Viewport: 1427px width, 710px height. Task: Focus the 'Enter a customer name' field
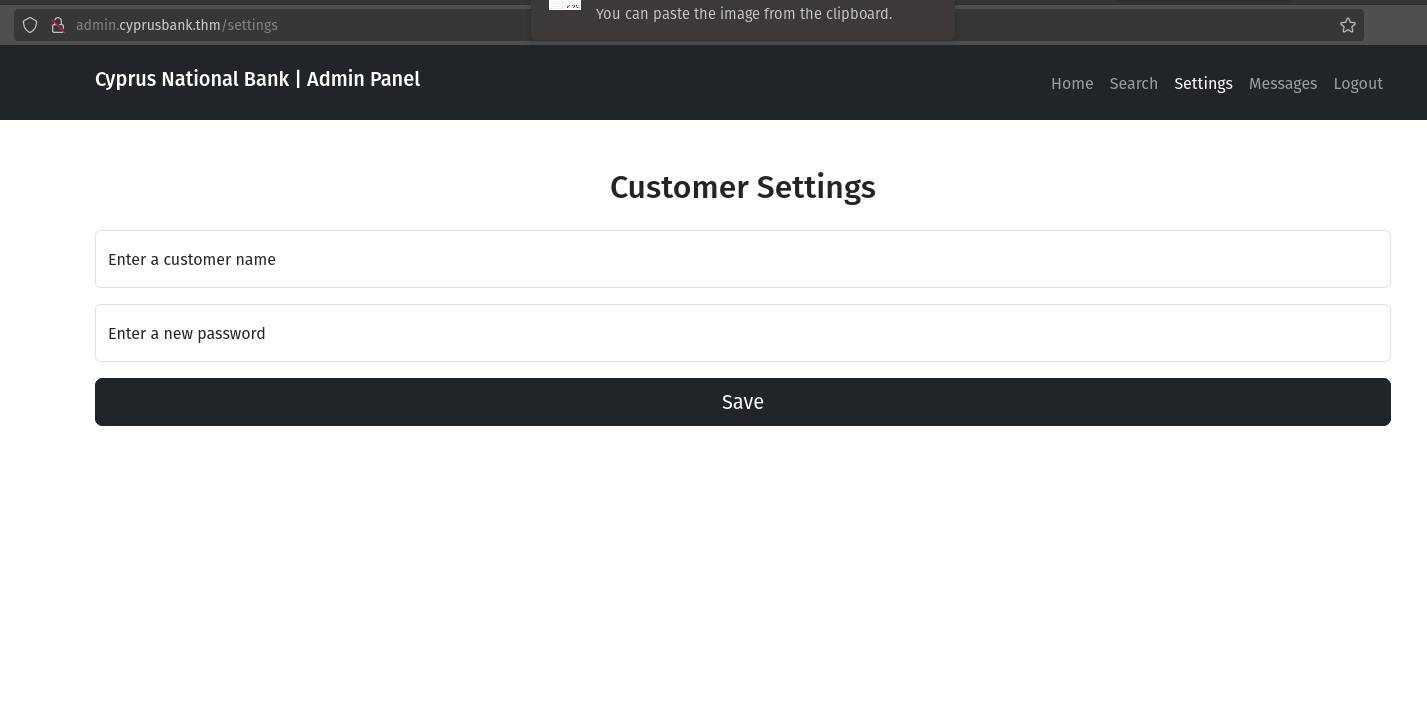pos(742,259)
